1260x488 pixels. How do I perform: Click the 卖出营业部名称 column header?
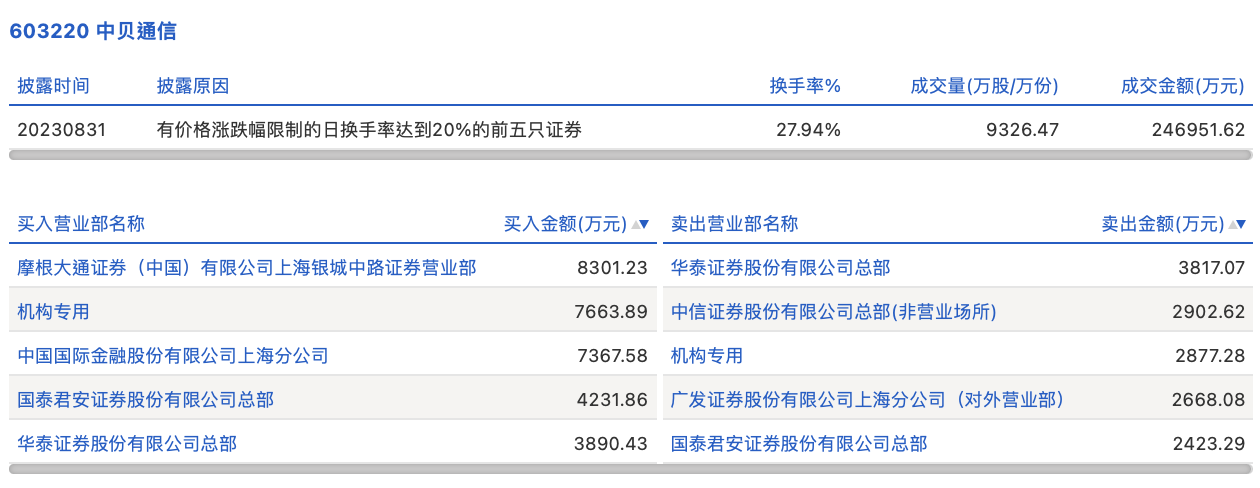(734, 224)
